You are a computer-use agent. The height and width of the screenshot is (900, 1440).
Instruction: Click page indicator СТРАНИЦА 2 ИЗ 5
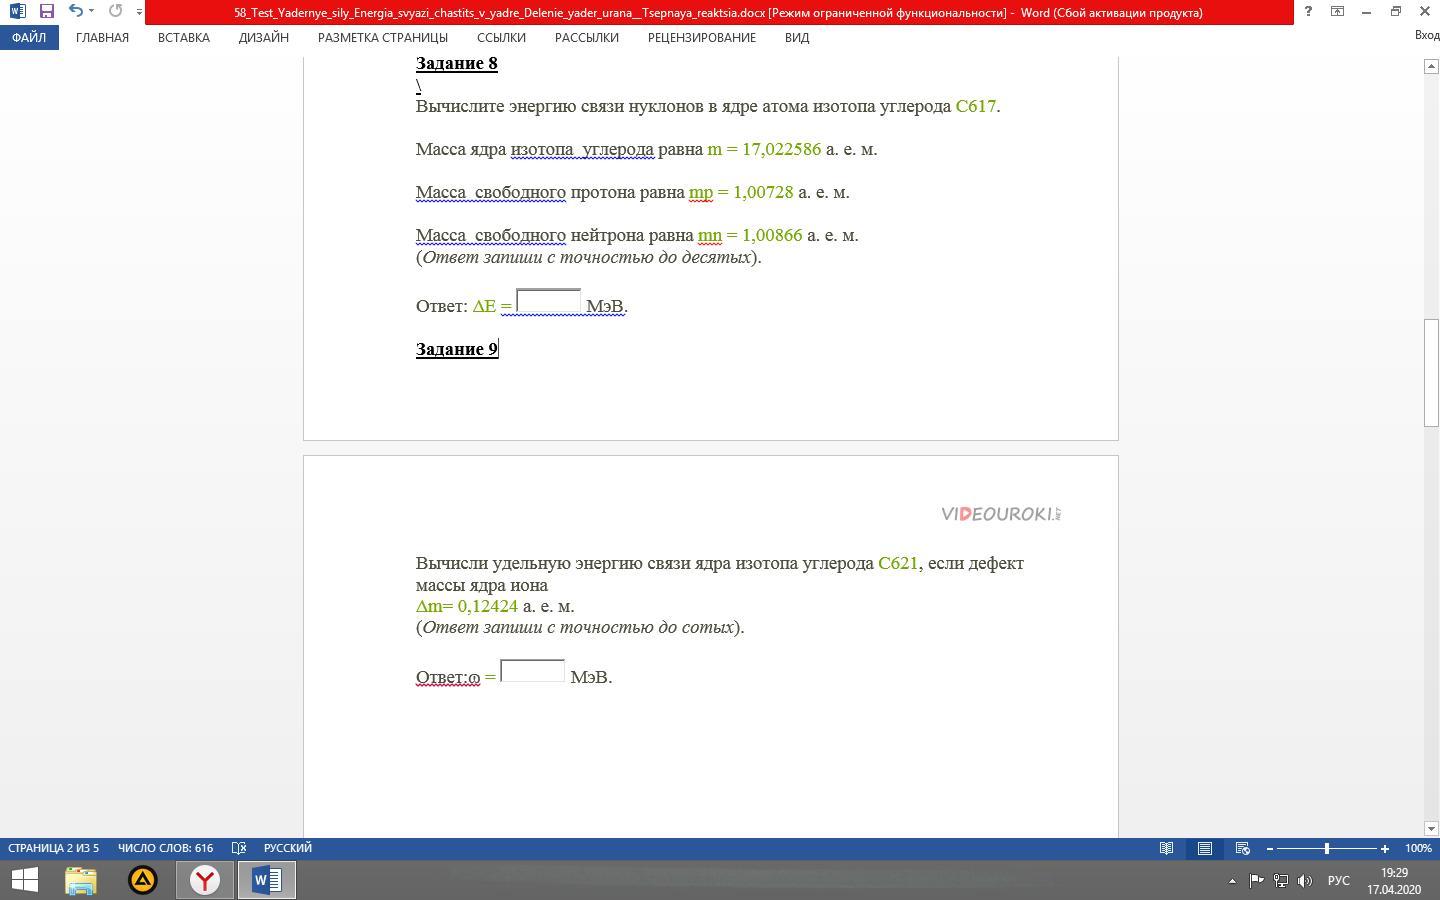54,848
